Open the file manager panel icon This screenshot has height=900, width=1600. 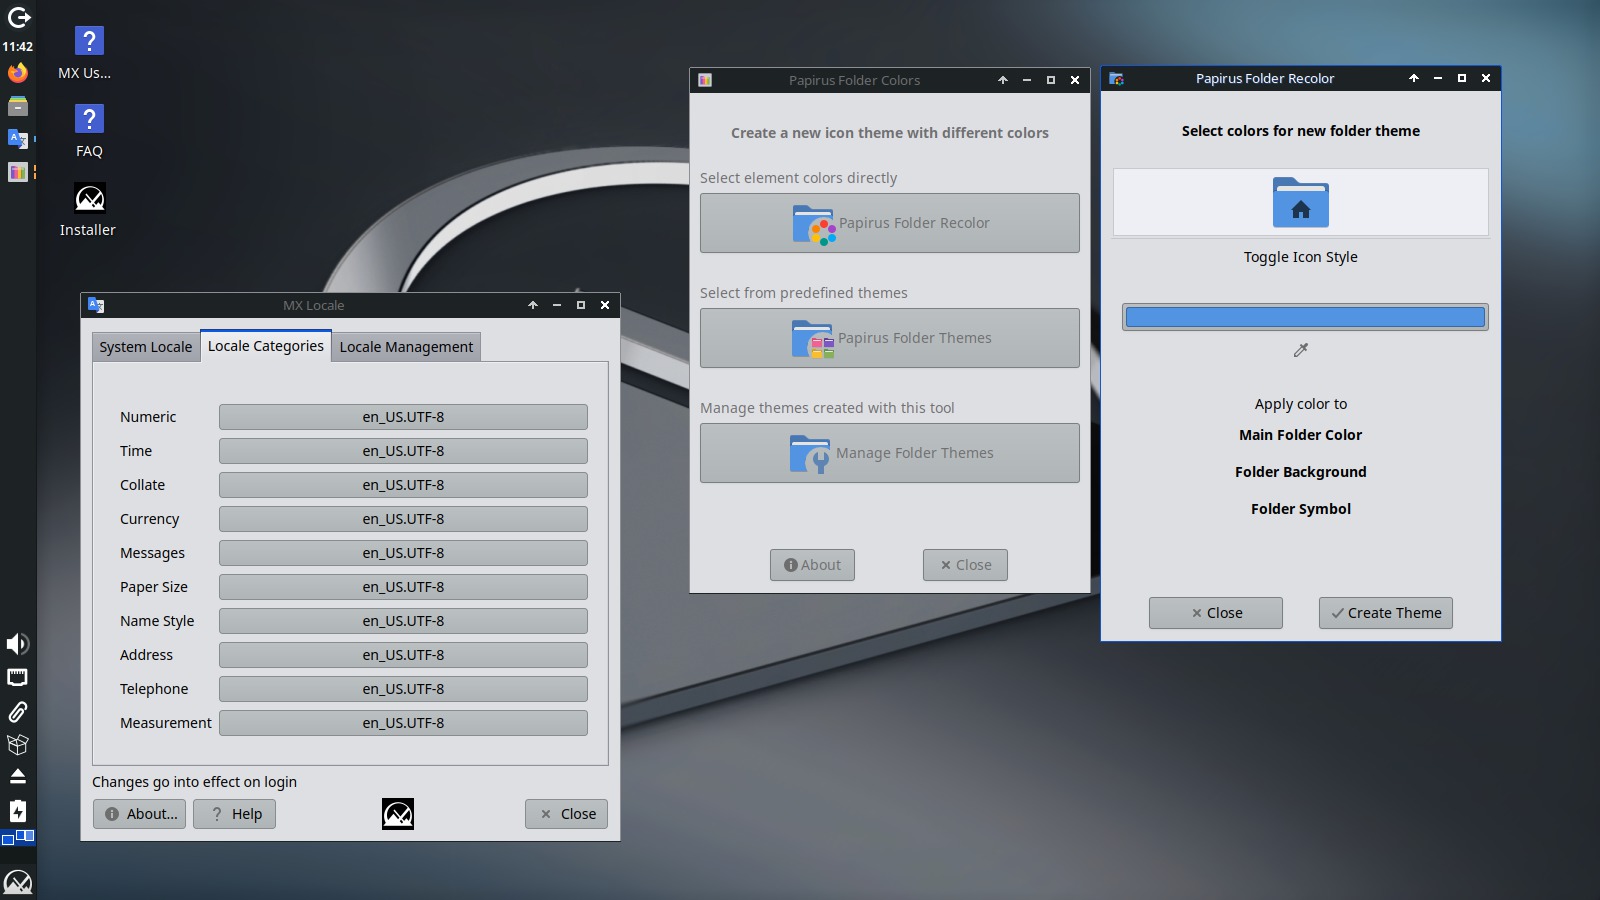[18, 106]
